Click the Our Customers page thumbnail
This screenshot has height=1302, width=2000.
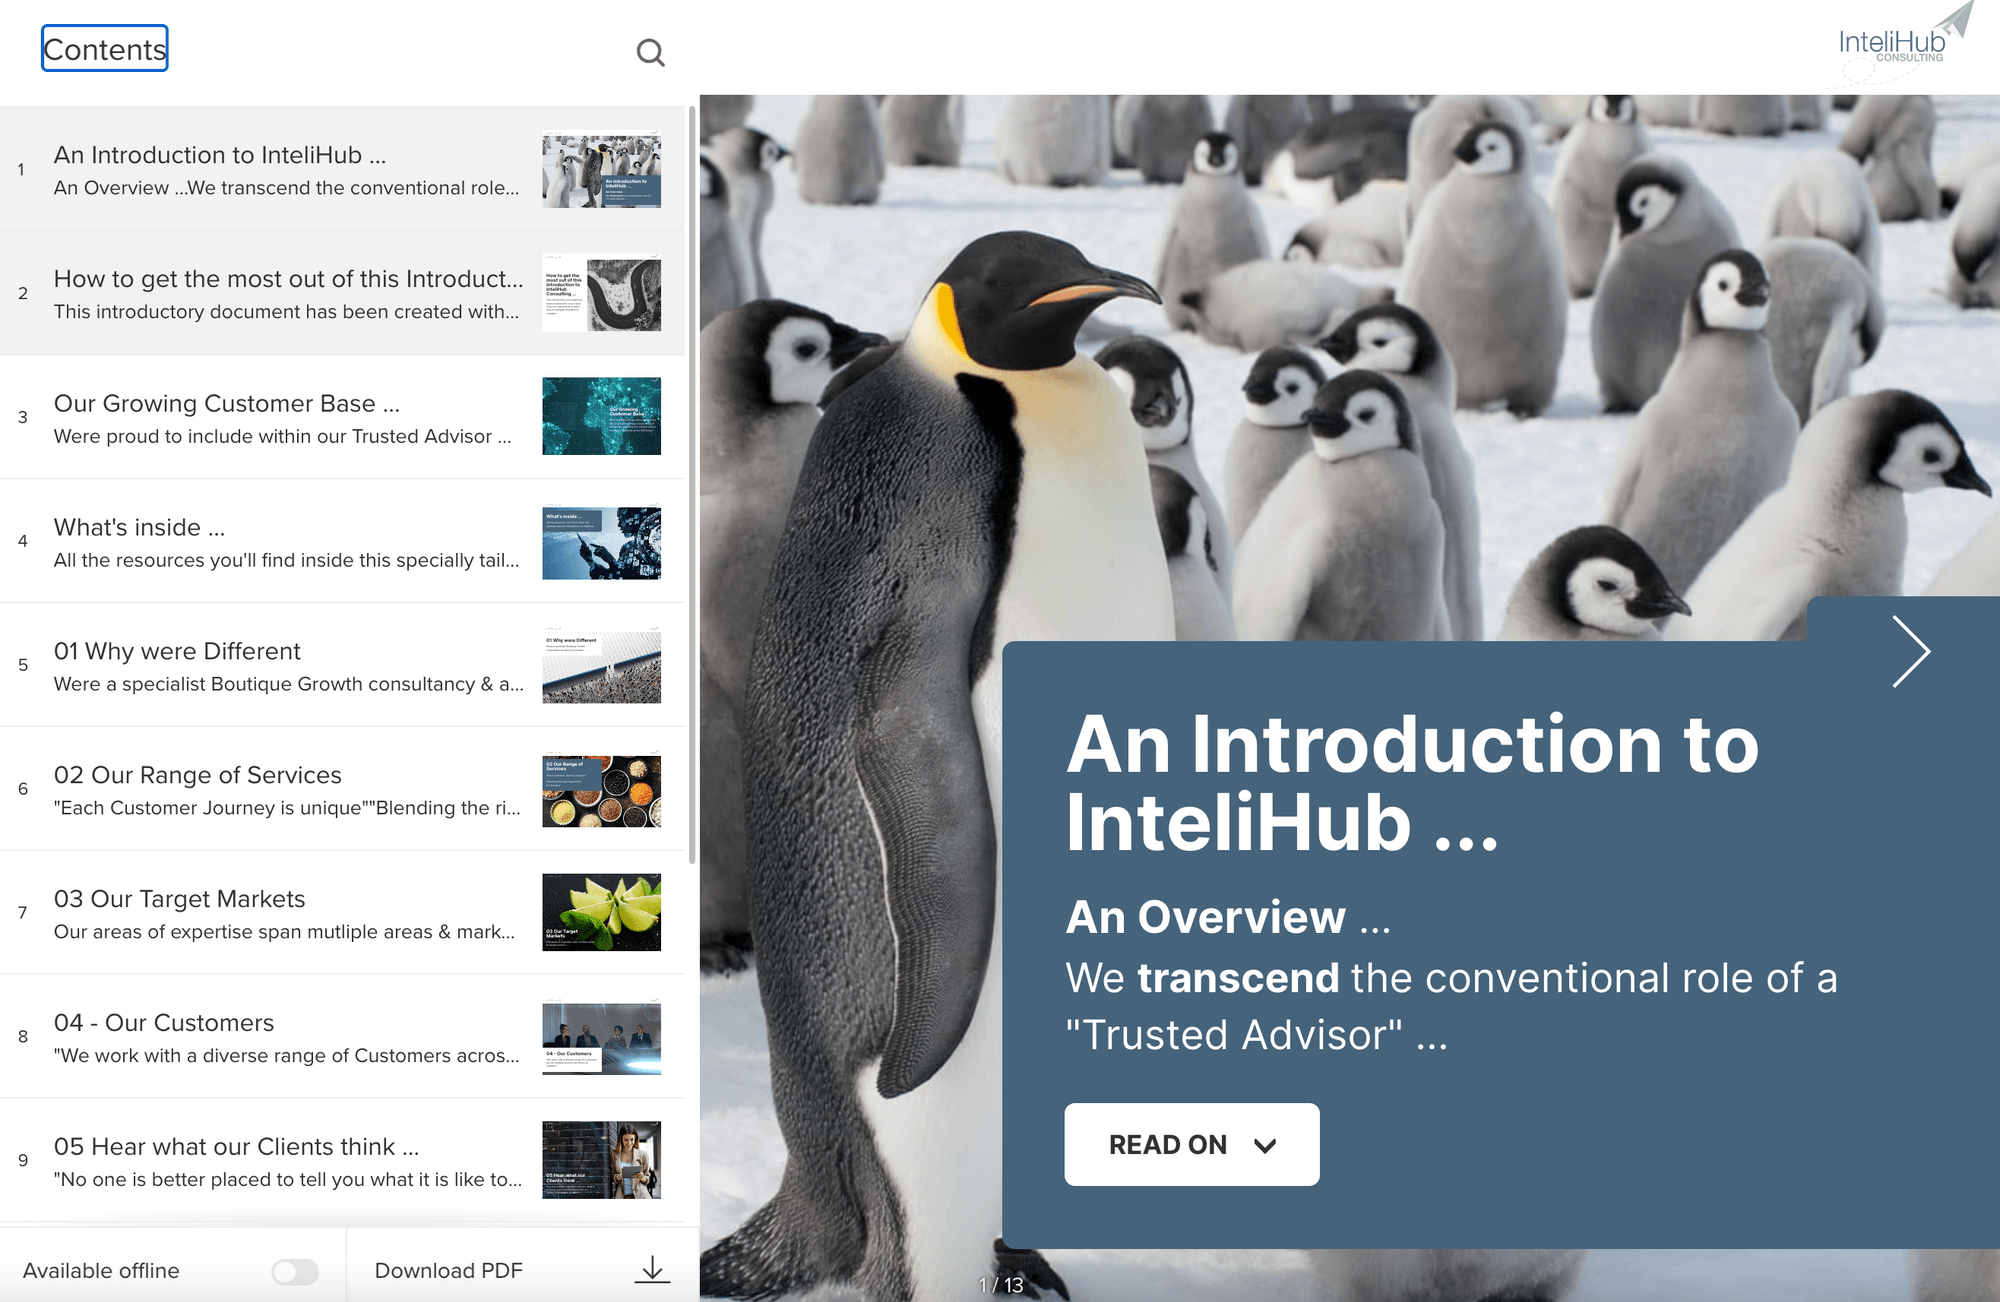(601, 1038)
